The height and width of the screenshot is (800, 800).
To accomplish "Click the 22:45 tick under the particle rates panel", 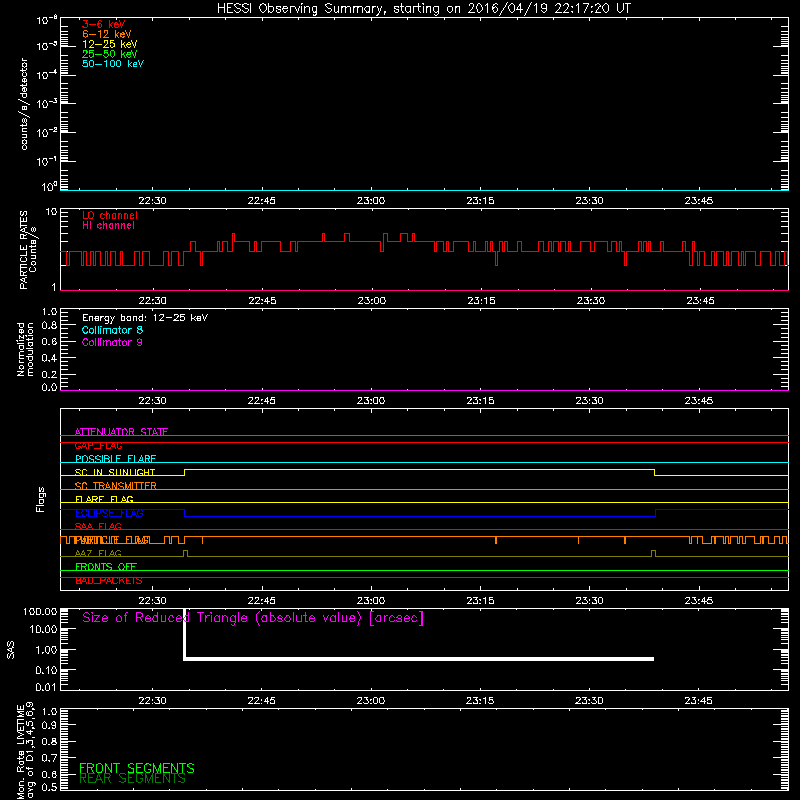I will tap(262, 301).
